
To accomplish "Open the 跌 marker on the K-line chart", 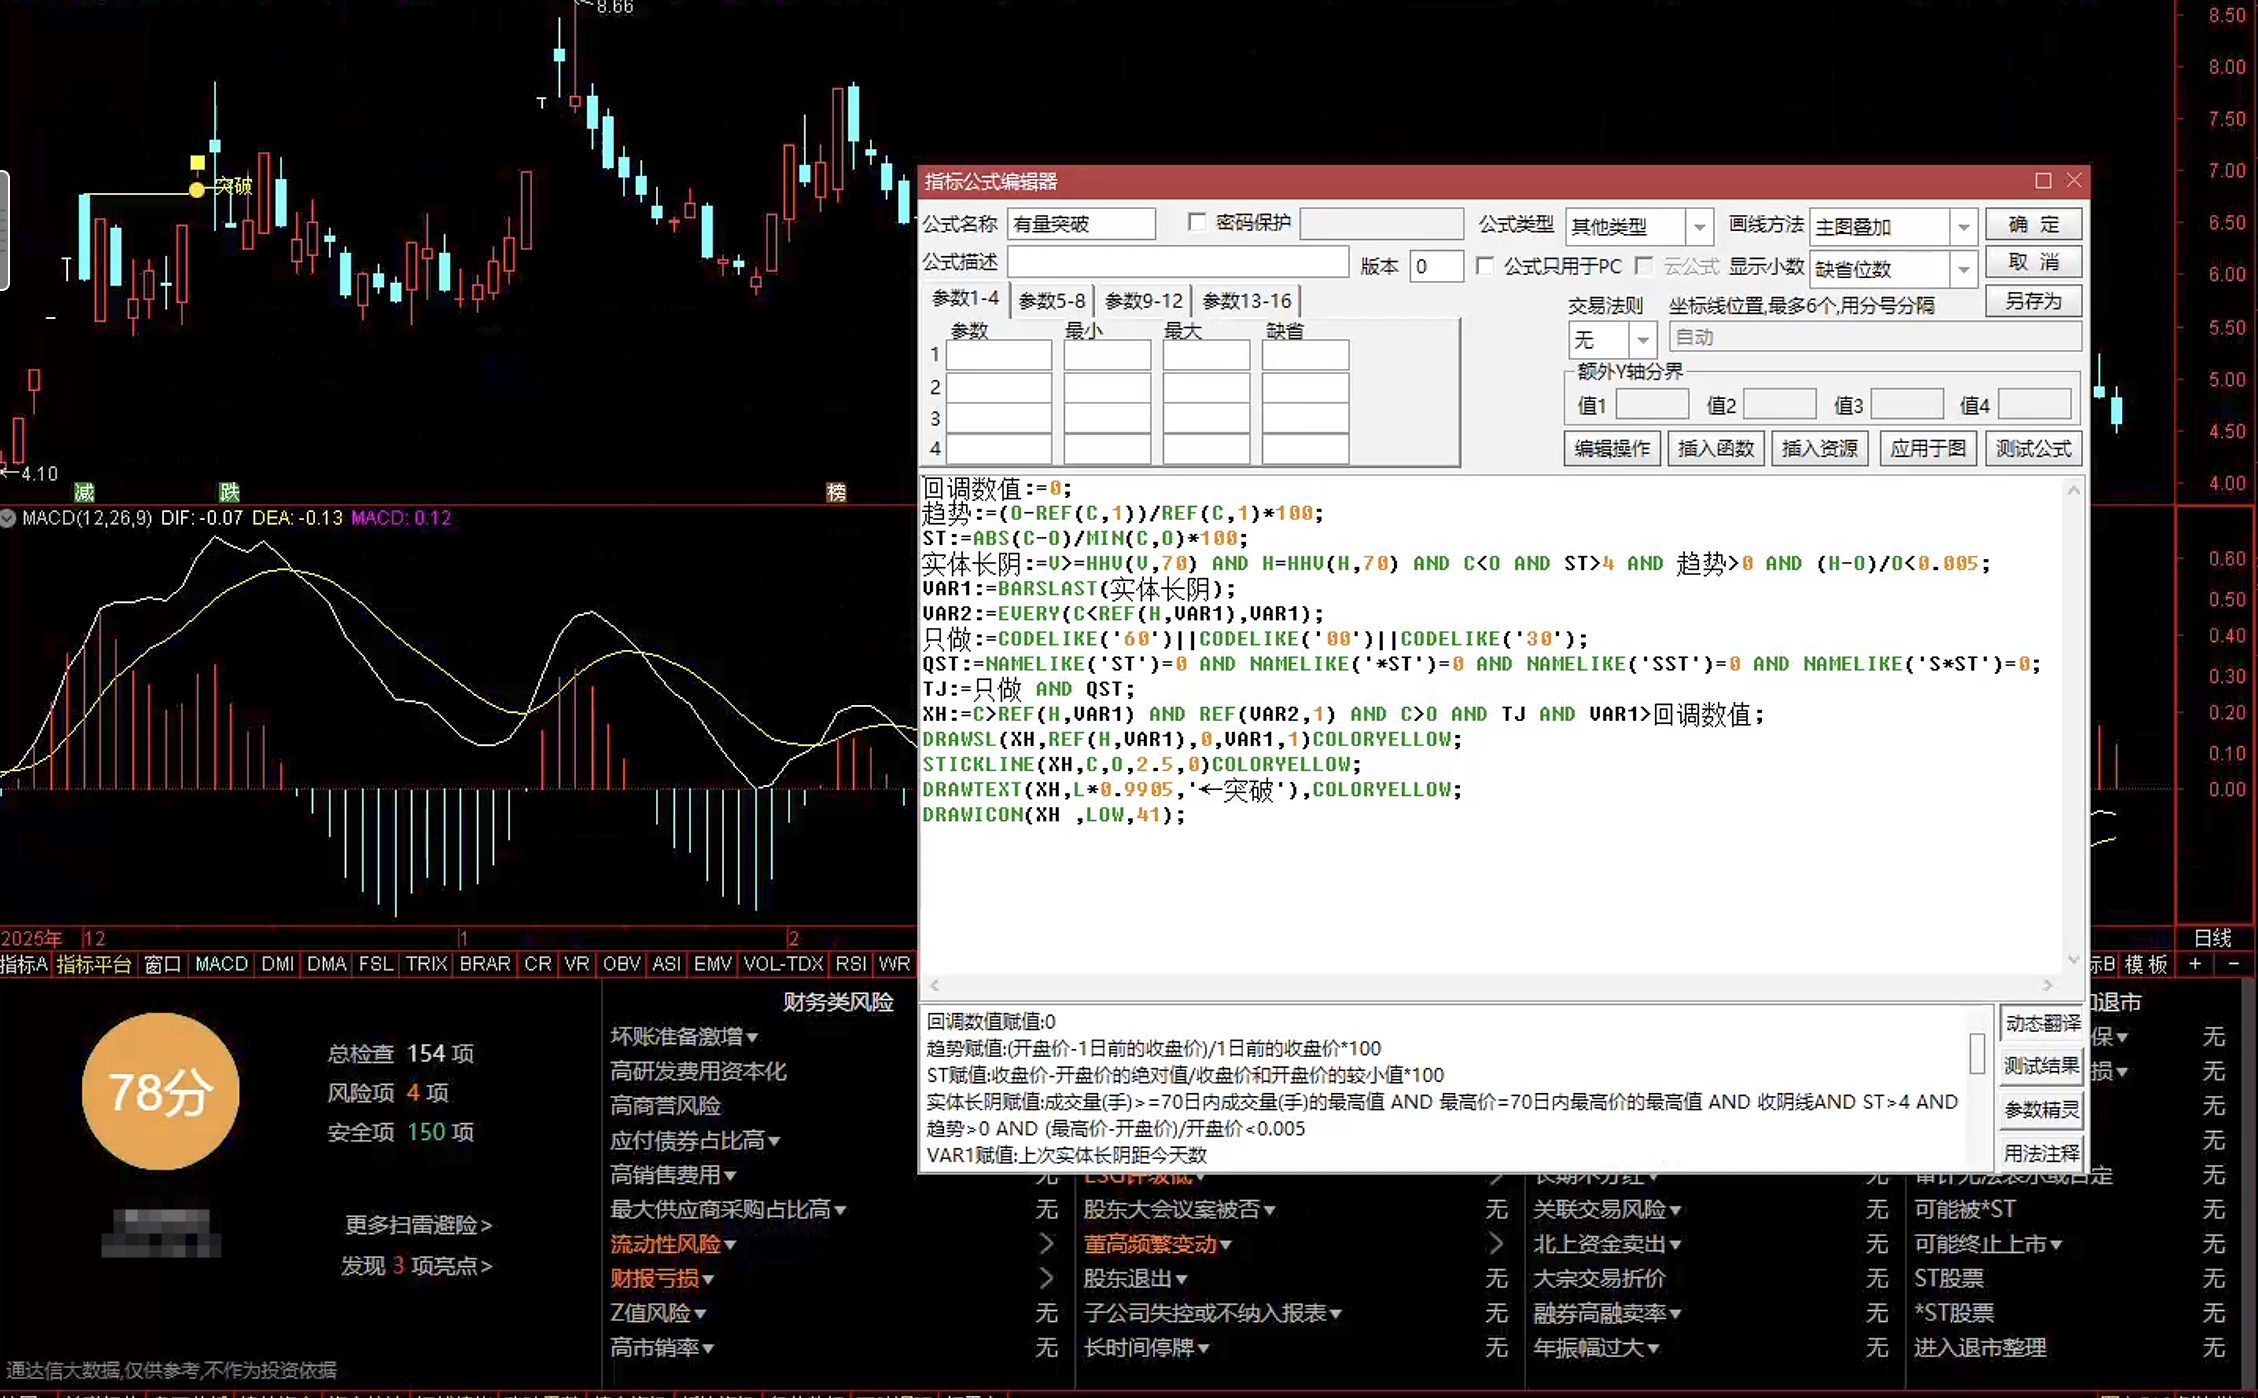I will [x=229, y=492].
